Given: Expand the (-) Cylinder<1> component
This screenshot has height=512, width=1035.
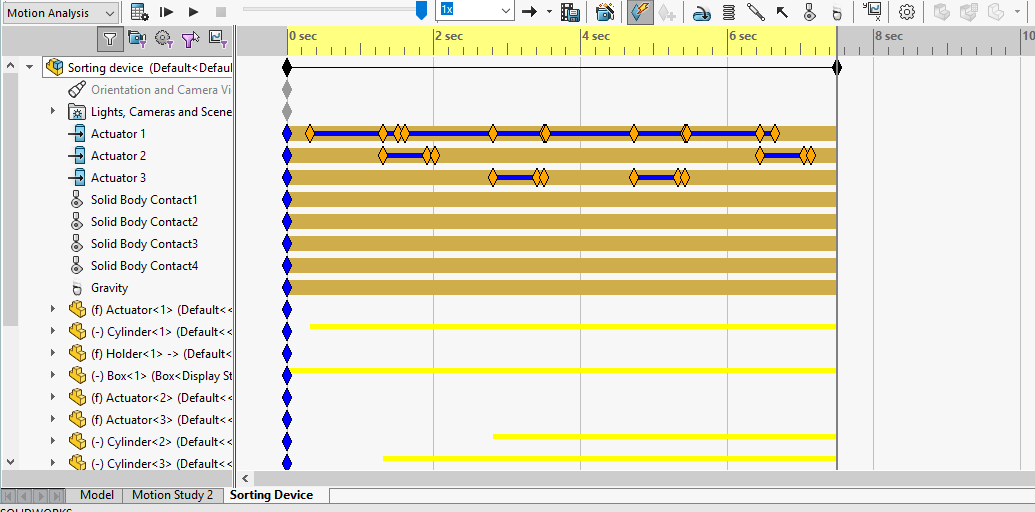Looking at the screenshot, I should [x=53, y=331].
